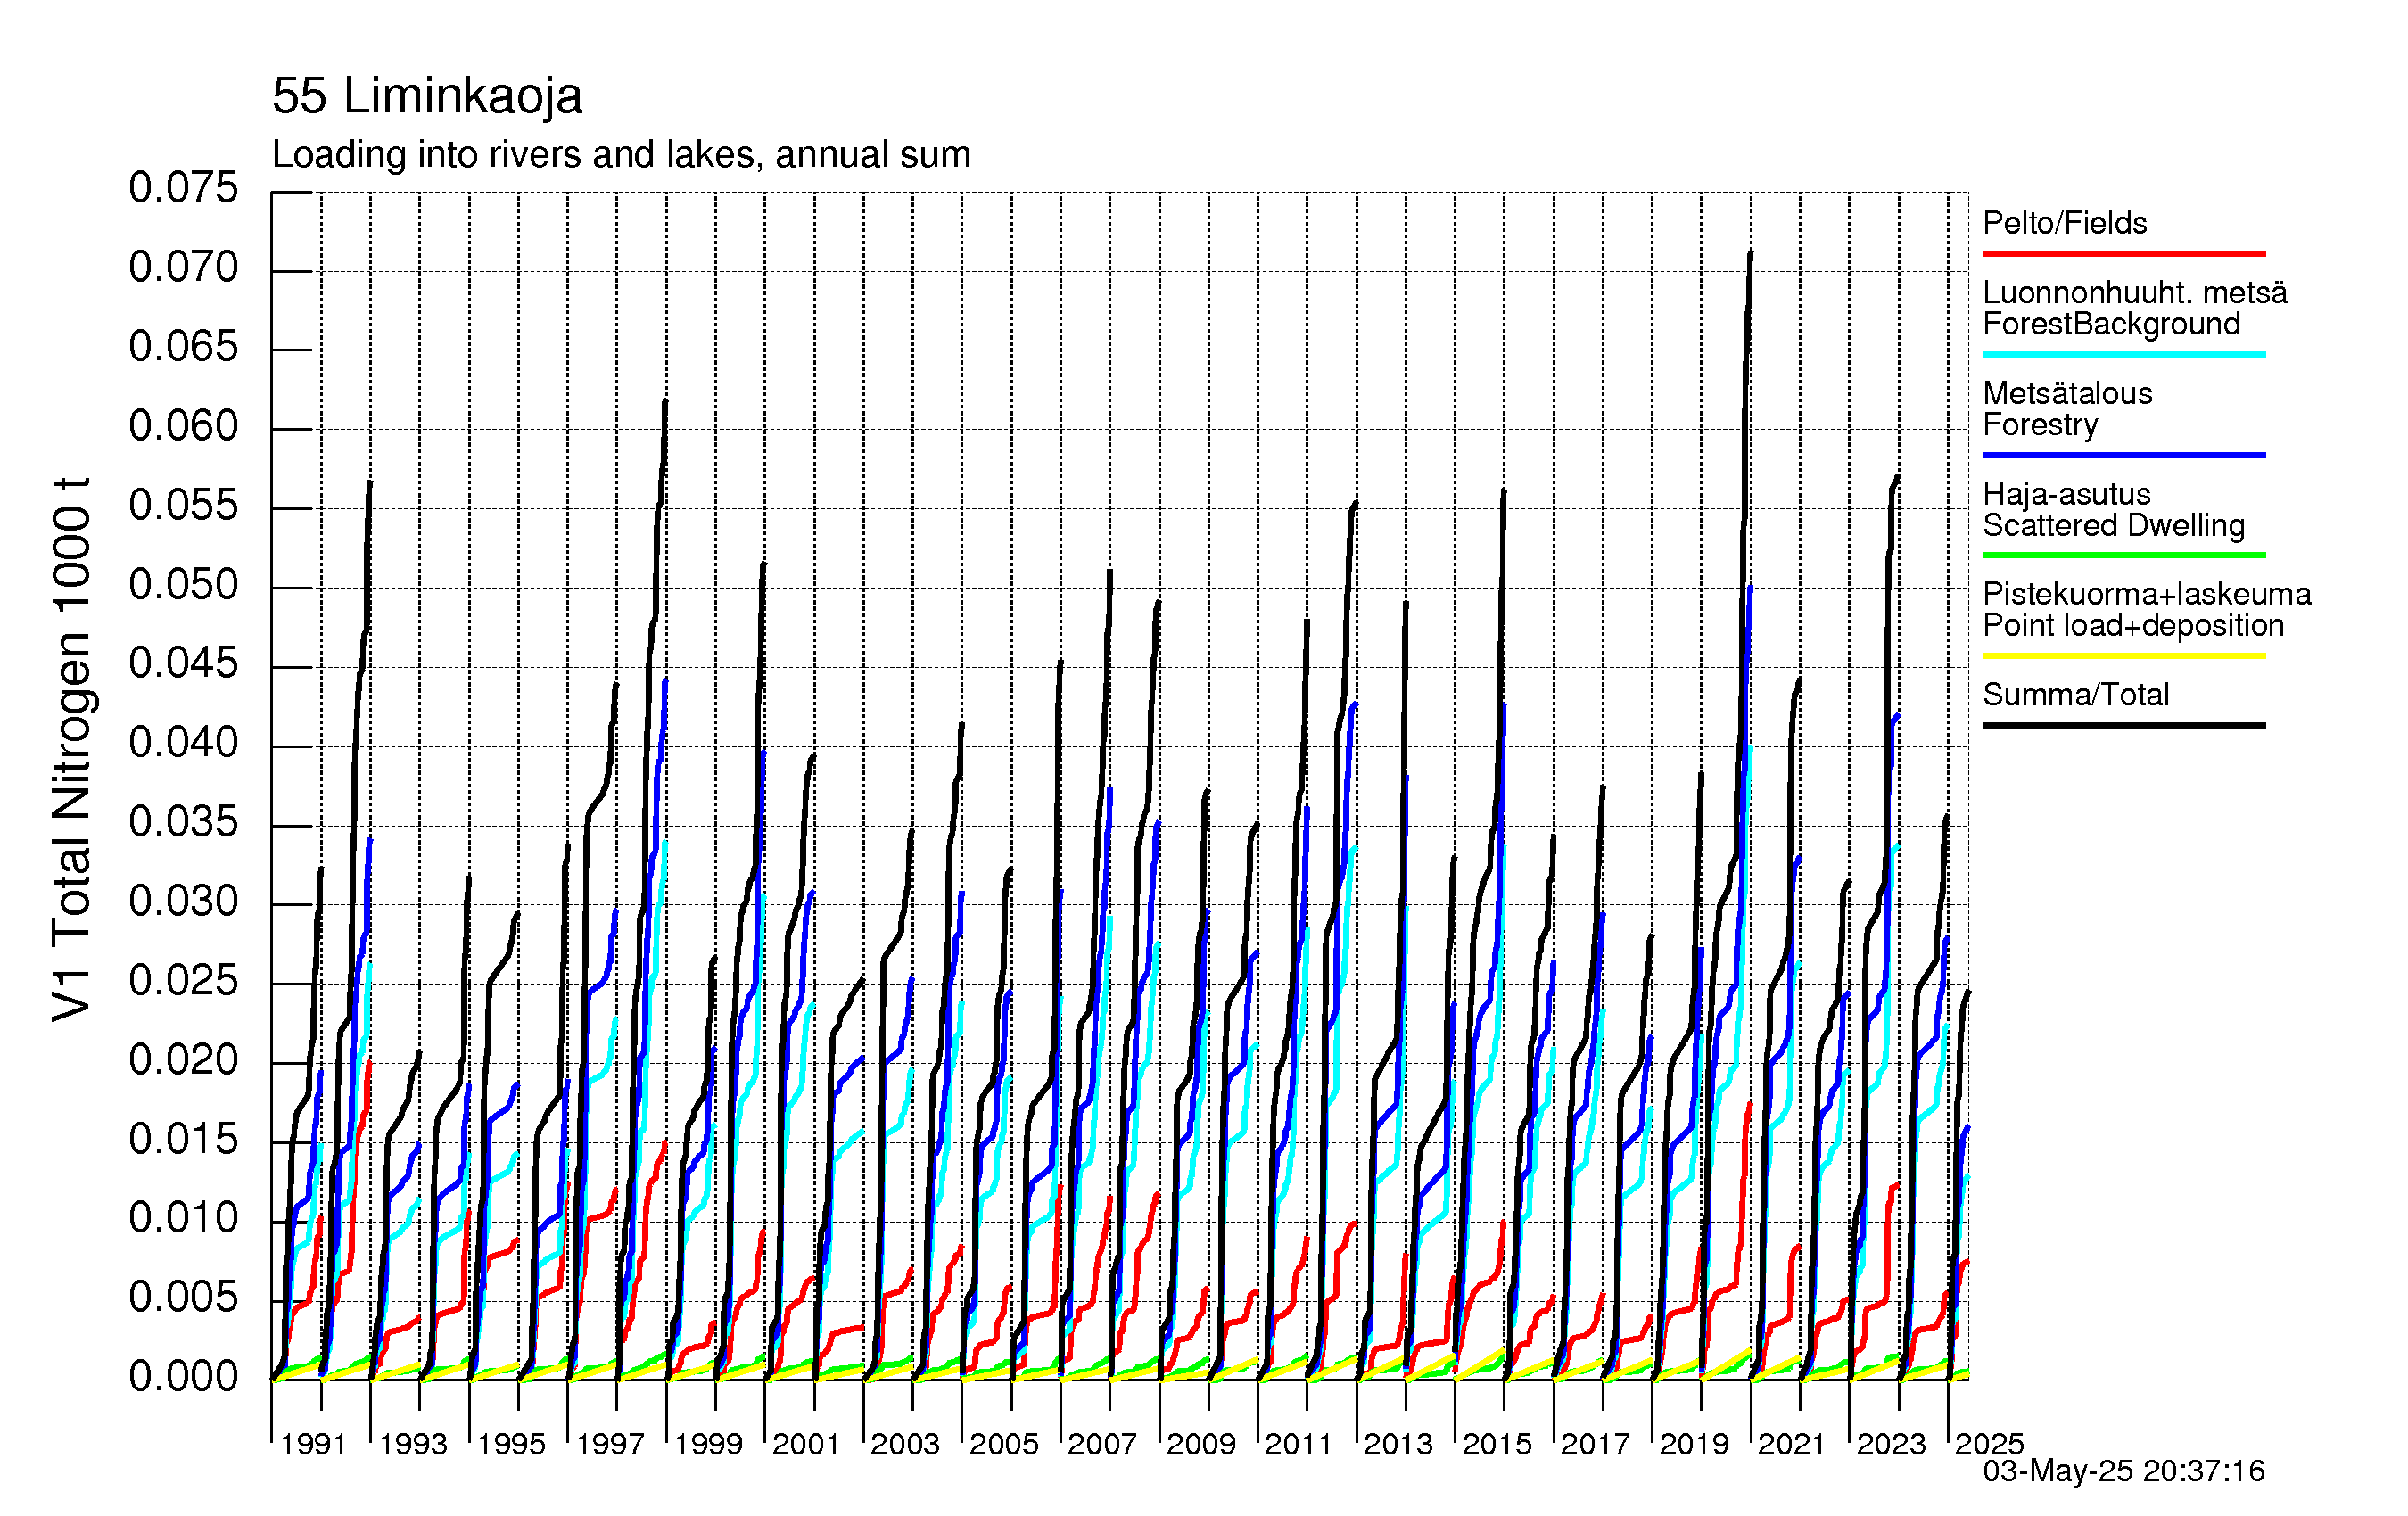Click the x-axis year label 2019

click(x=1694, y=1445)
